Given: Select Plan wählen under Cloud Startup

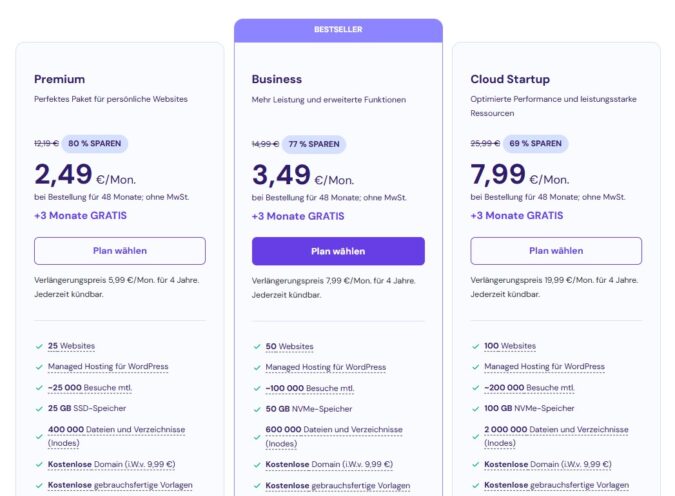Looking at the screenshot, I should (x=556, y=251).
